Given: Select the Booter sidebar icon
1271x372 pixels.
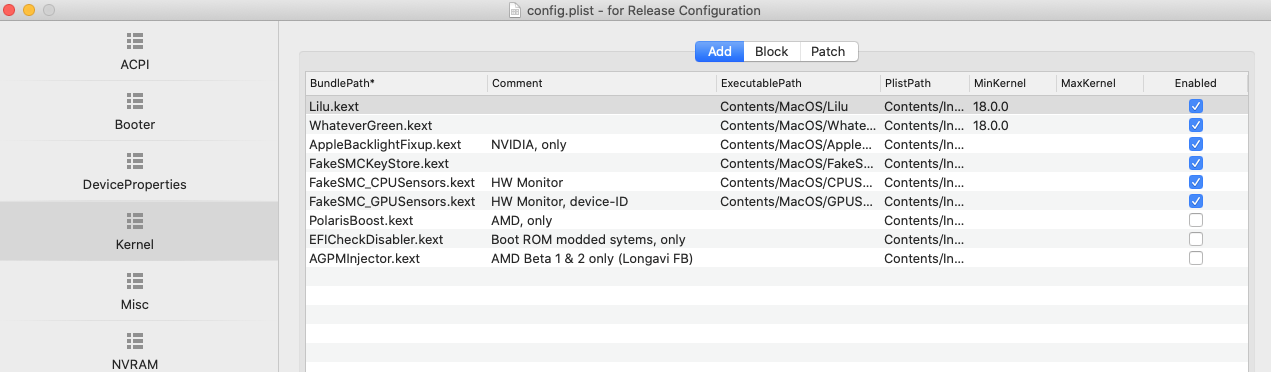Looking at the screenshot, I should [x=135, y=101].
